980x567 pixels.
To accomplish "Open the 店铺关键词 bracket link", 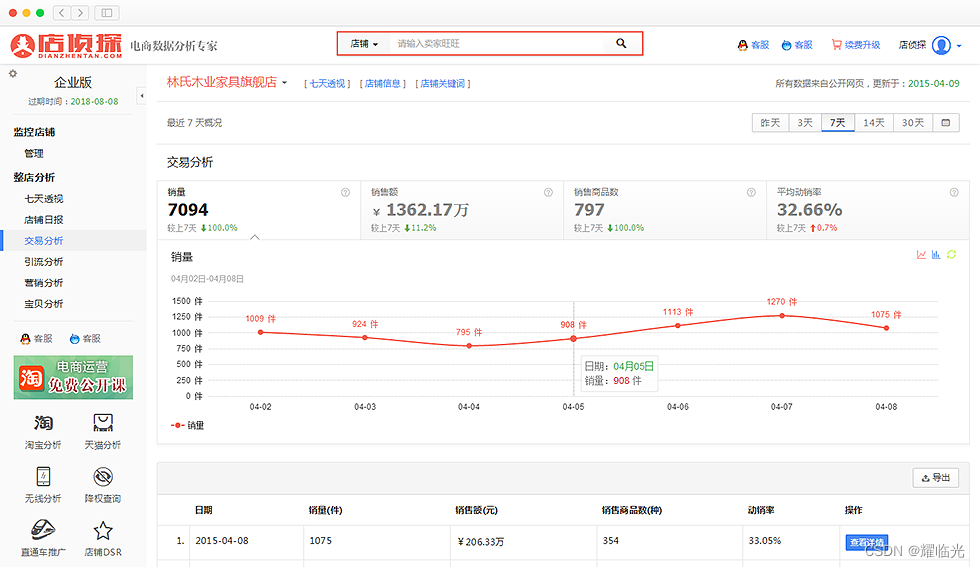I will pos(442,83).
